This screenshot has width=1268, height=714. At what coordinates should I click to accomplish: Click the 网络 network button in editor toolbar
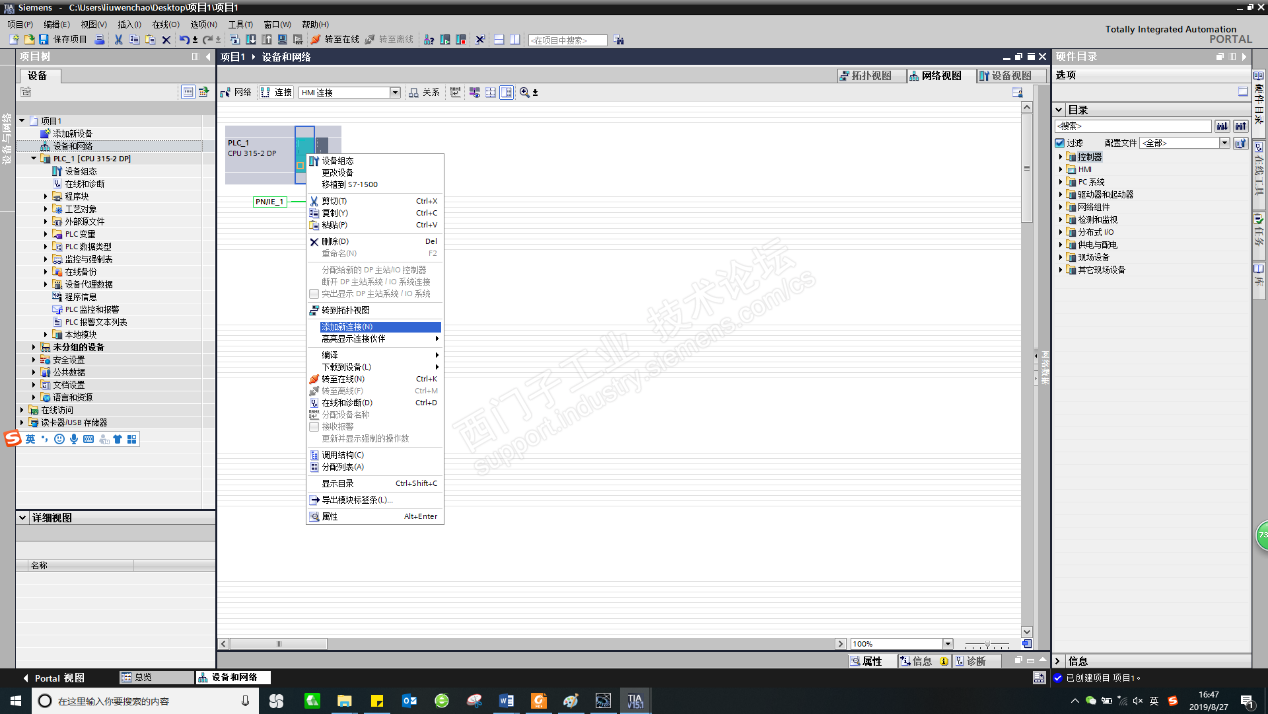pos(237,92)
